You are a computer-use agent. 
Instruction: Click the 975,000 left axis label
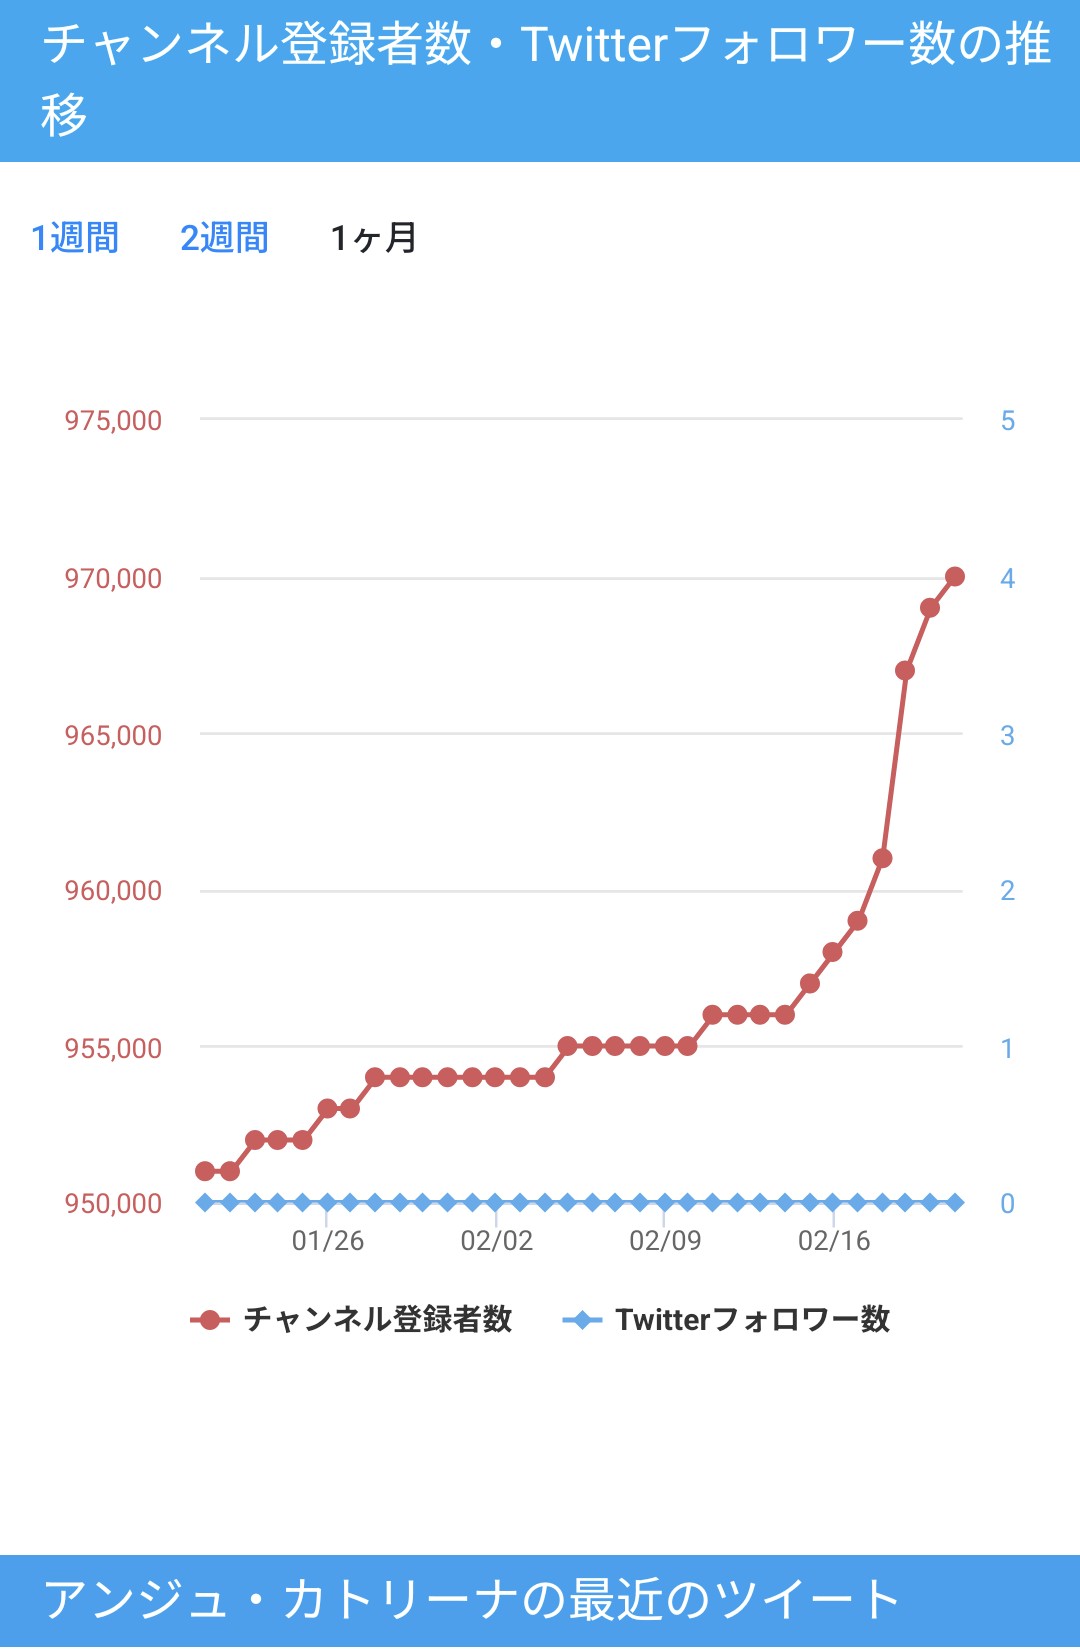coord(113,421)
